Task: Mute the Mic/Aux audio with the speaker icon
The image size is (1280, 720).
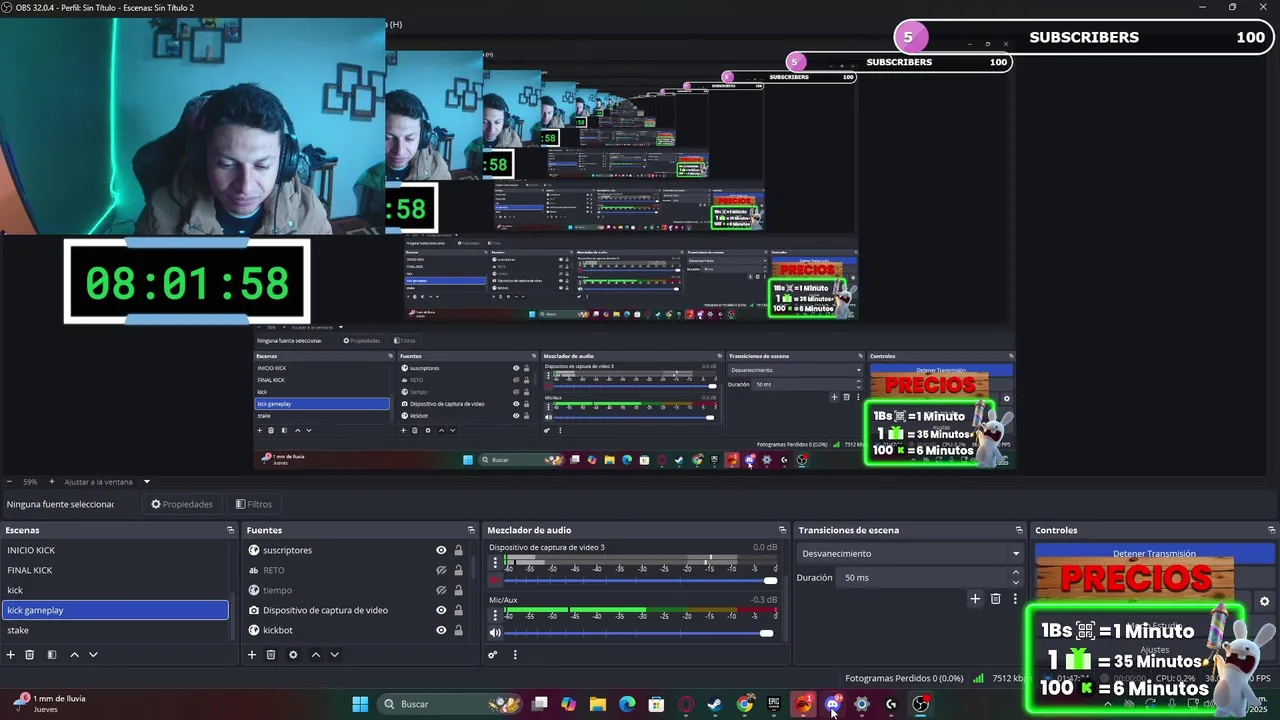Action: (x=495, y=633)
